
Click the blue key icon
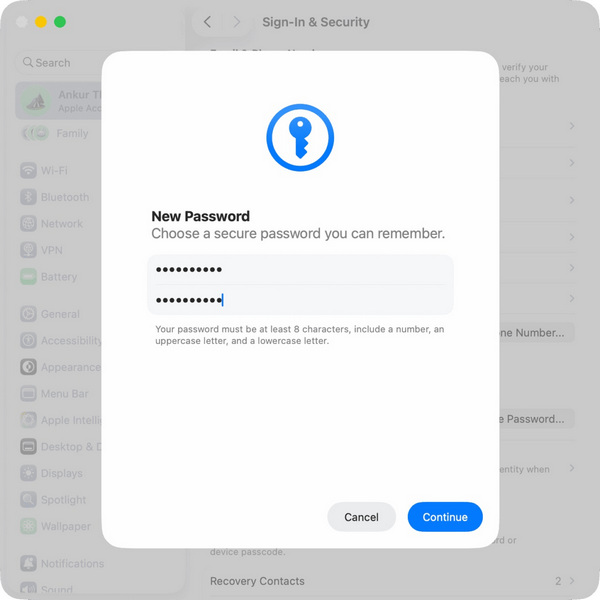coord(300,137)
